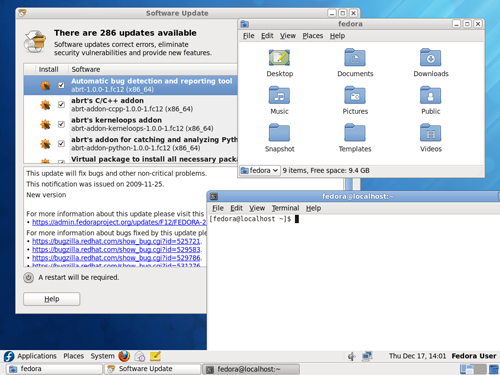Select the Downloads folder icon

click(x=430, y=58)
